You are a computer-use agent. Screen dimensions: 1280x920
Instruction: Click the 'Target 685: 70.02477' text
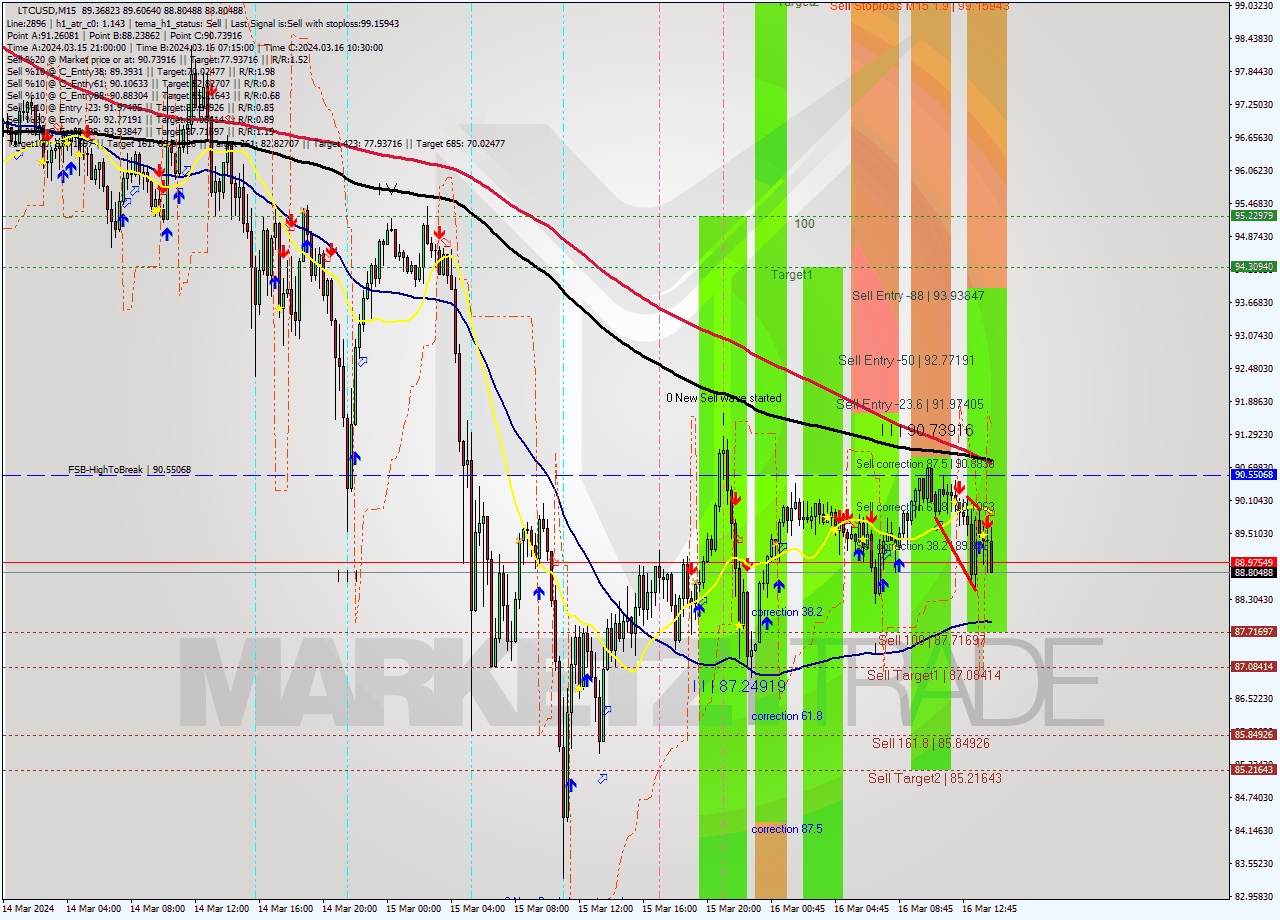(x=461, y=144)
